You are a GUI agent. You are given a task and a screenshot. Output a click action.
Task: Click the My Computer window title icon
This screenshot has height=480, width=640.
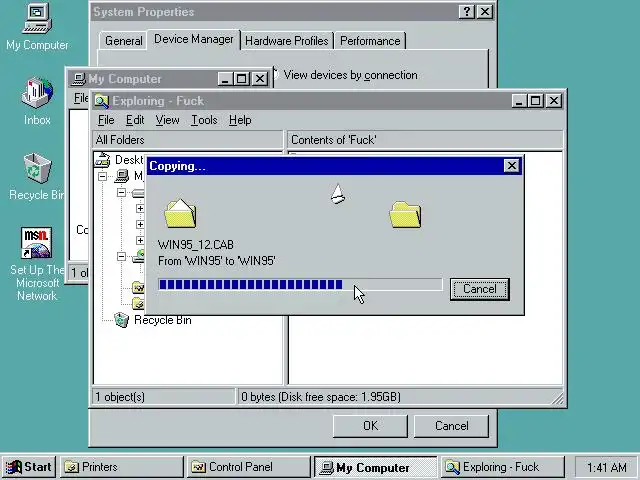[x=78, y=78]
